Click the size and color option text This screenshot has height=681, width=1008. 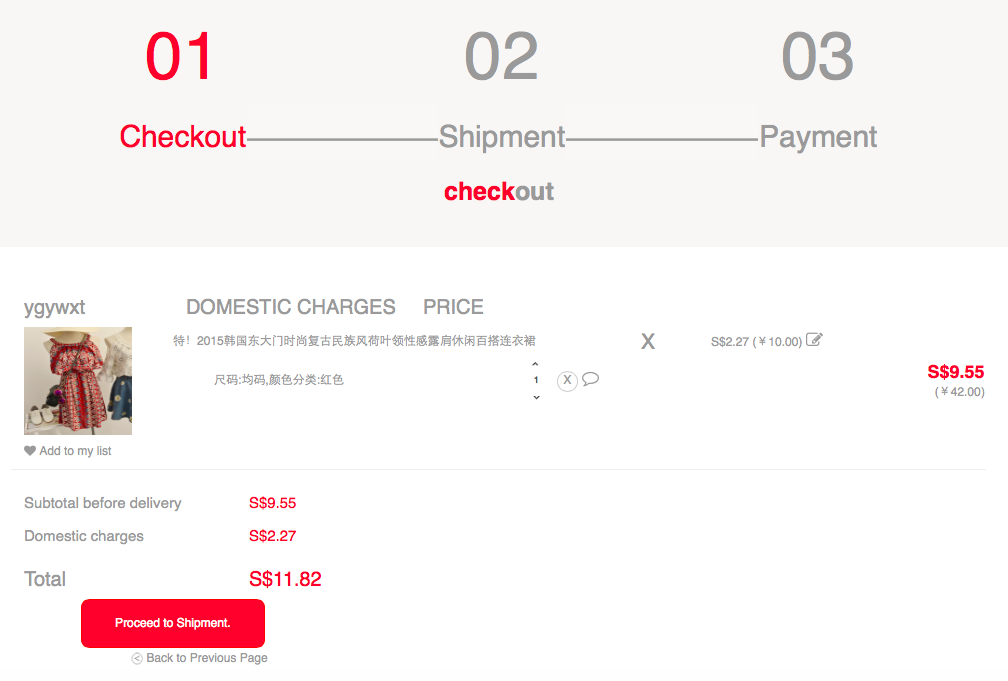(x=279, y=380)
